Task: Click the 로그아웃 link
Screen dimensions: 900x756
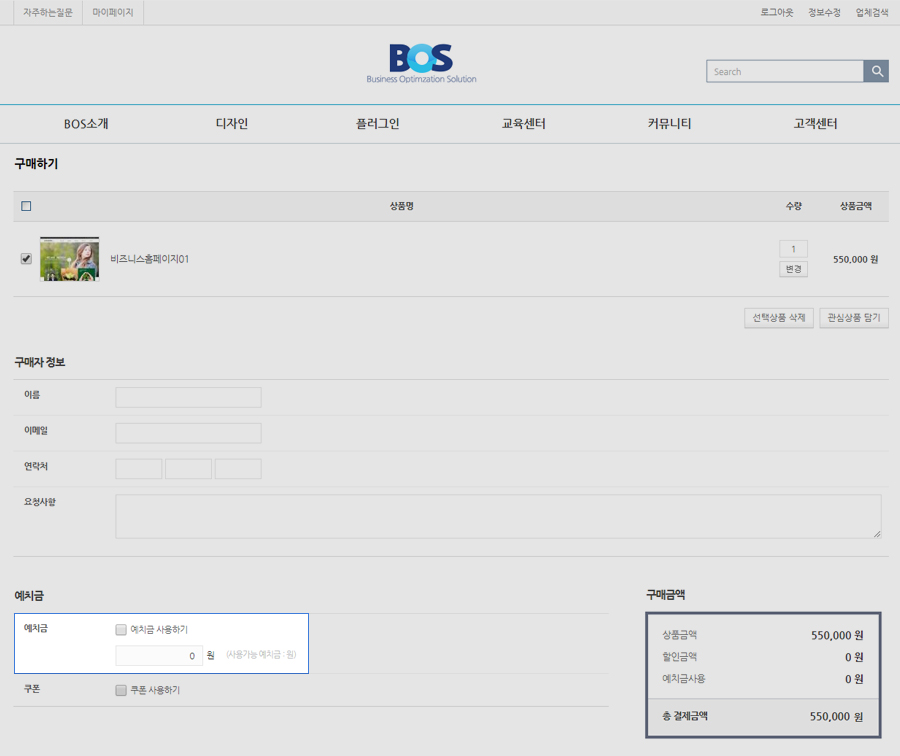Action: coord(777,12)
